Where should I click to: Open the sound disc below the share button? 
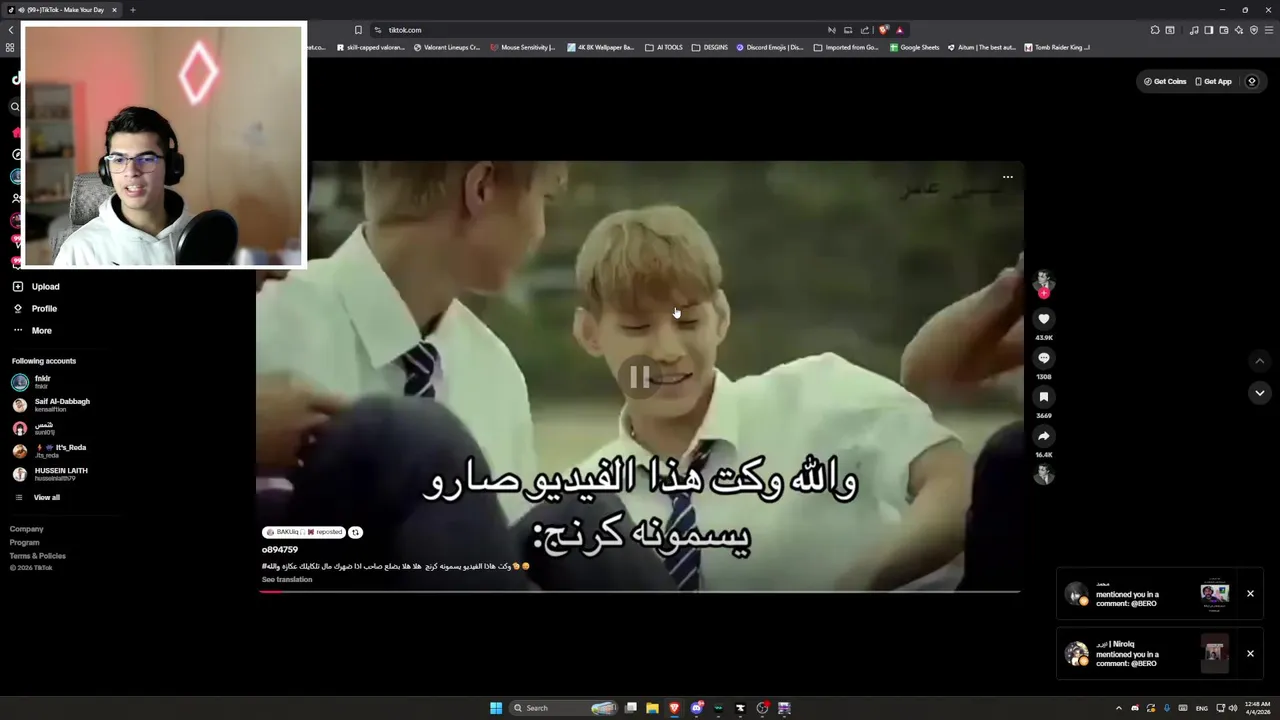[x=1044, y=475]
